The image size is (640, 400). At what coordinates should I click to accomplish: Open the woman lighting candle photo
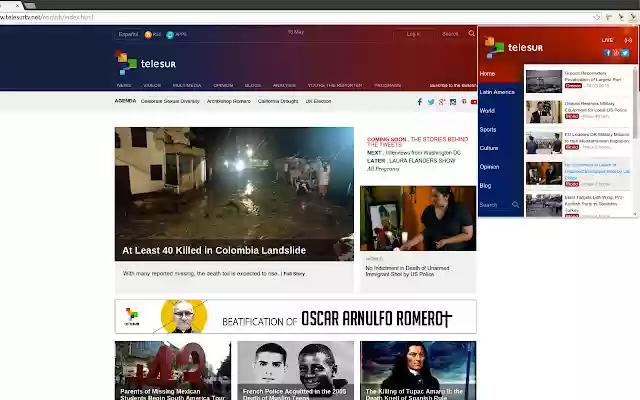418,218
